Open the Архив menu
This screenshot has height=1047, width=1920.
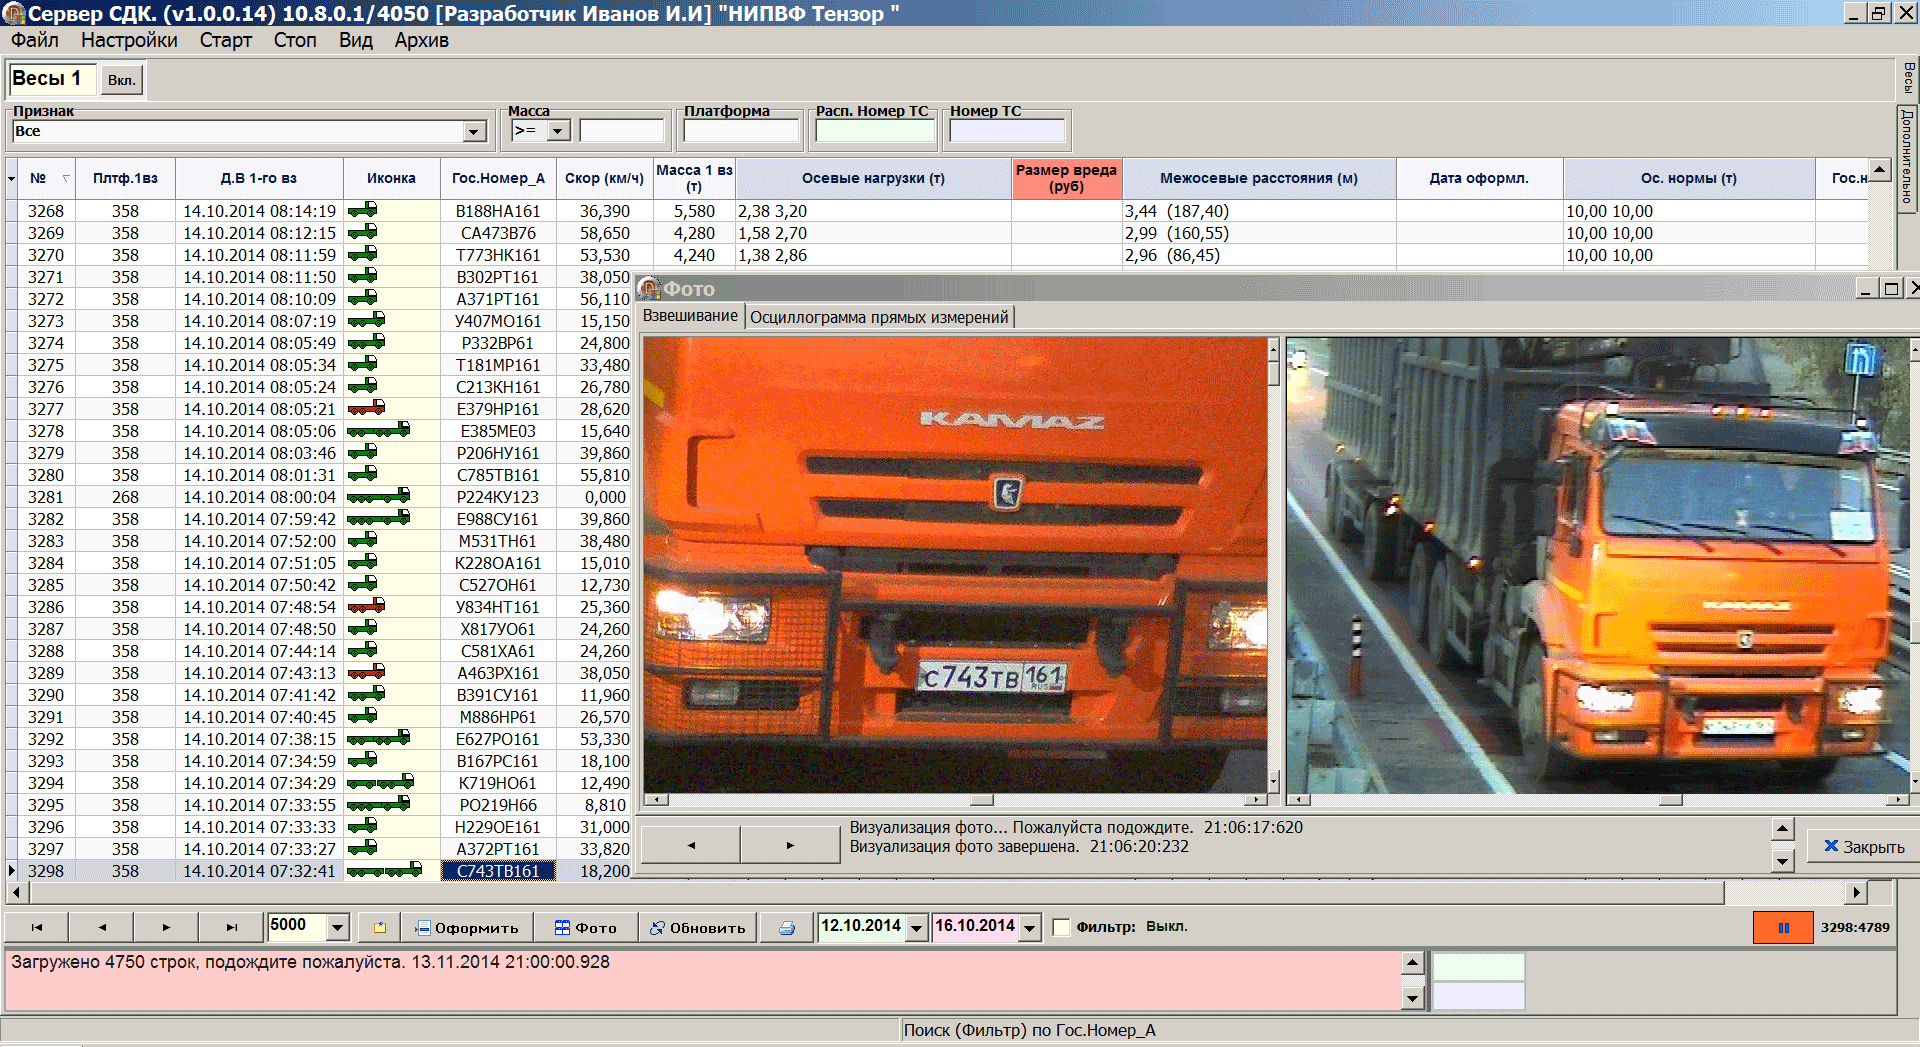[x=421, y=40]
